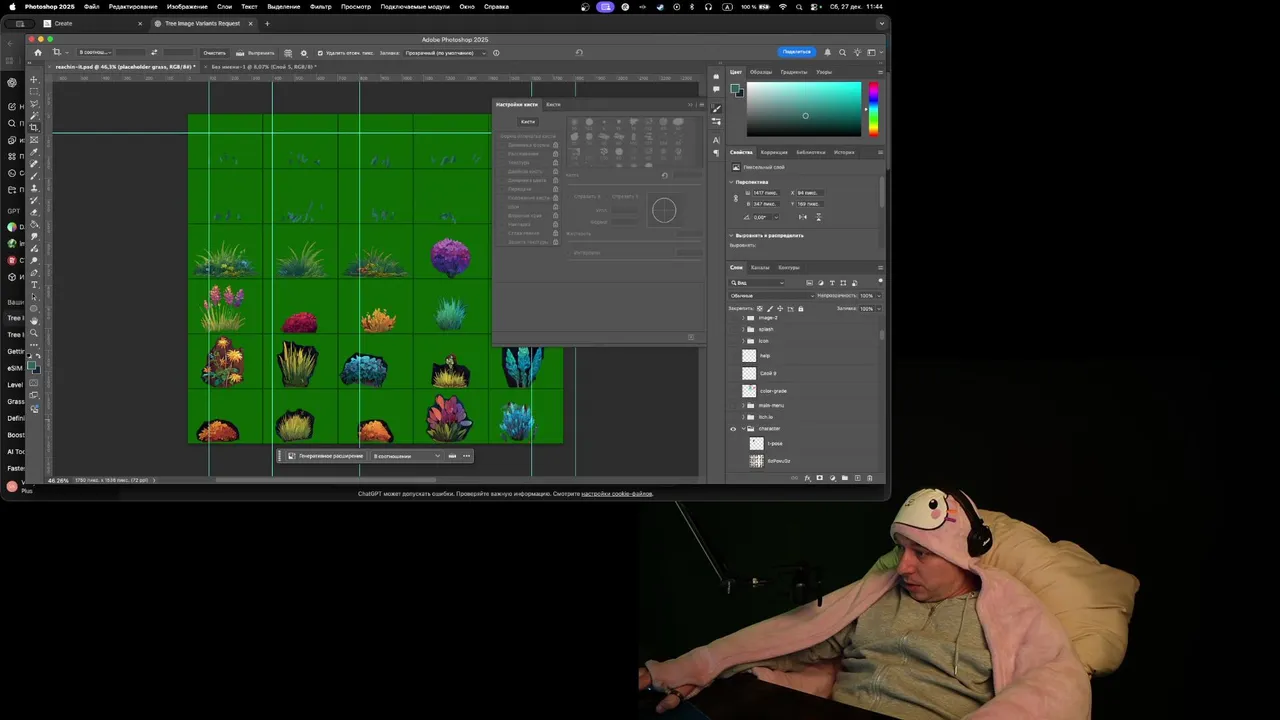
Task: Open the generative expand ratio dropdown
Action: point(406,456)
